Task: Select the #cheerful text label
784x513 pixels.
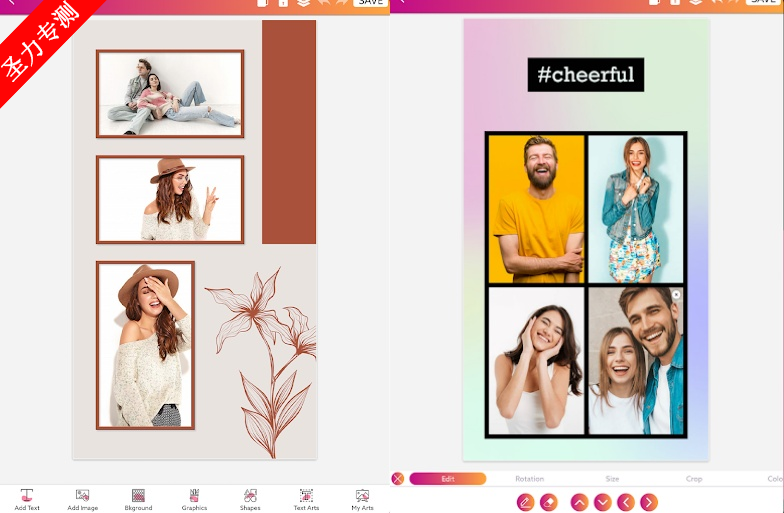Action: click(x=586, y=75)
